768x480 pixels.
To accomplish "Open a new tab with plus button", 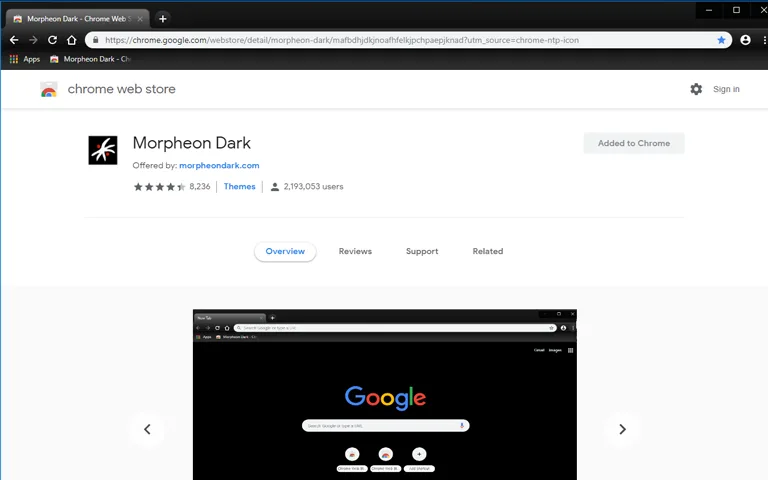I will click(x=163, y=19).
